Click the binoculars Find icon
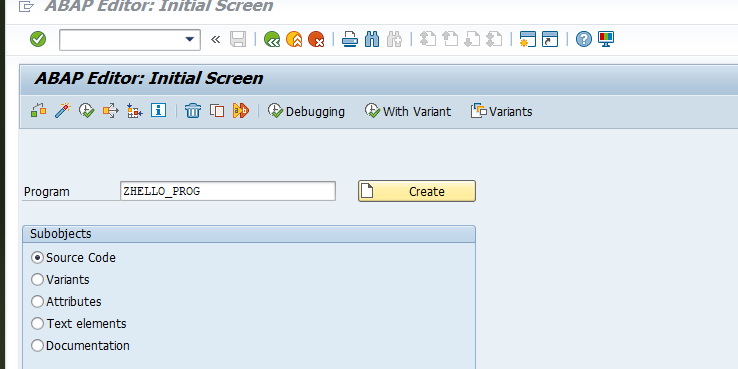 click(372, 39)
